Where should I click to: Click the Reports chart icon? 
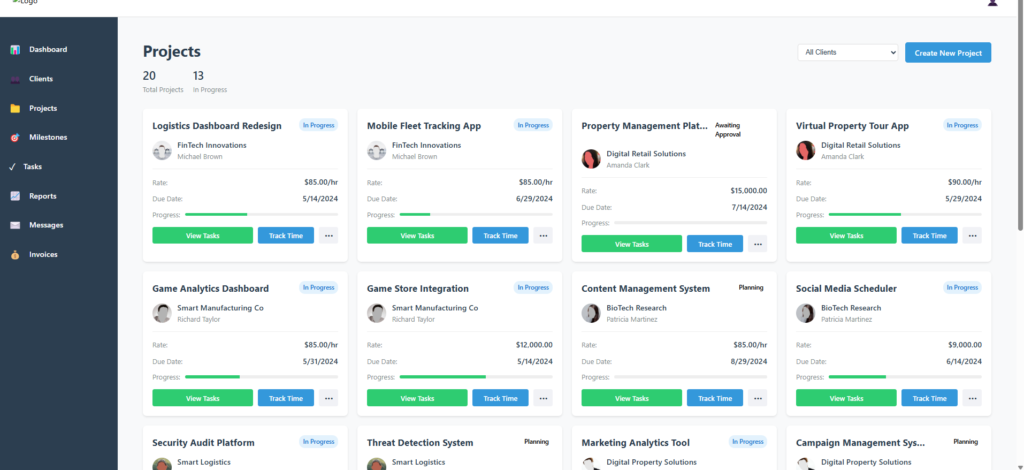coord(15,196)
